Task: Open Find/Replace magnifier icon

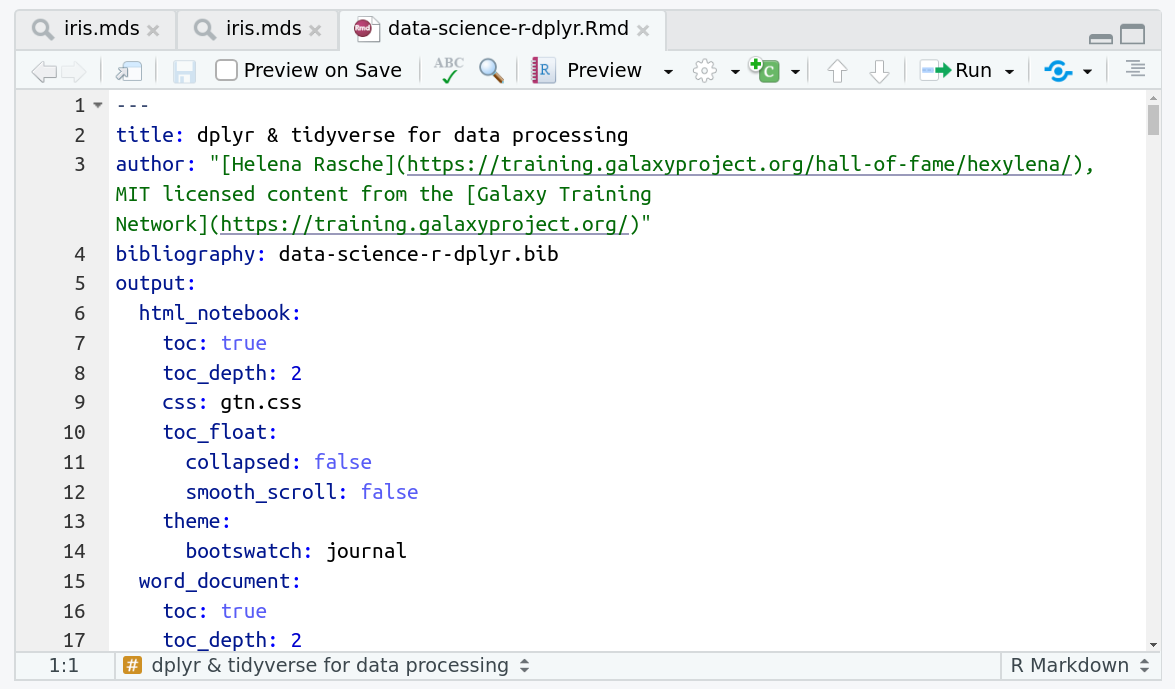Action: click(x=491, y=70)
